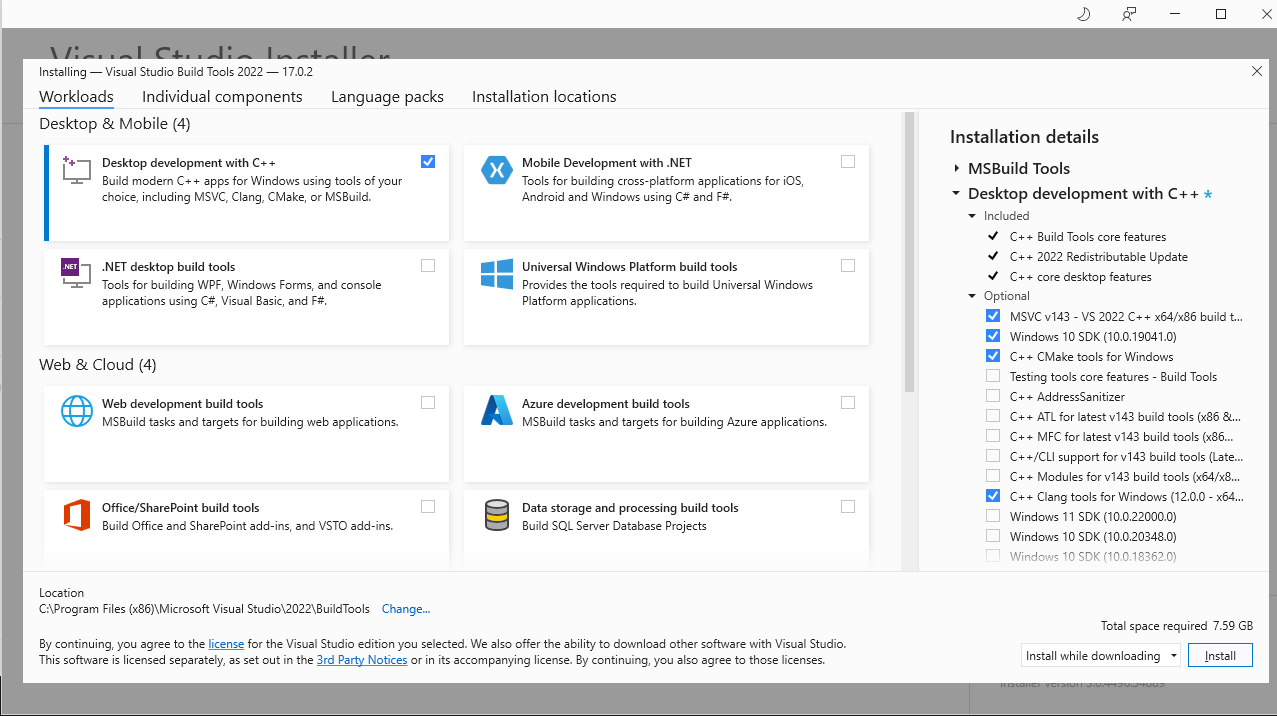Uncheck the Desktop development with C++ workload
1277x716 pixels.
click(428, 162)
